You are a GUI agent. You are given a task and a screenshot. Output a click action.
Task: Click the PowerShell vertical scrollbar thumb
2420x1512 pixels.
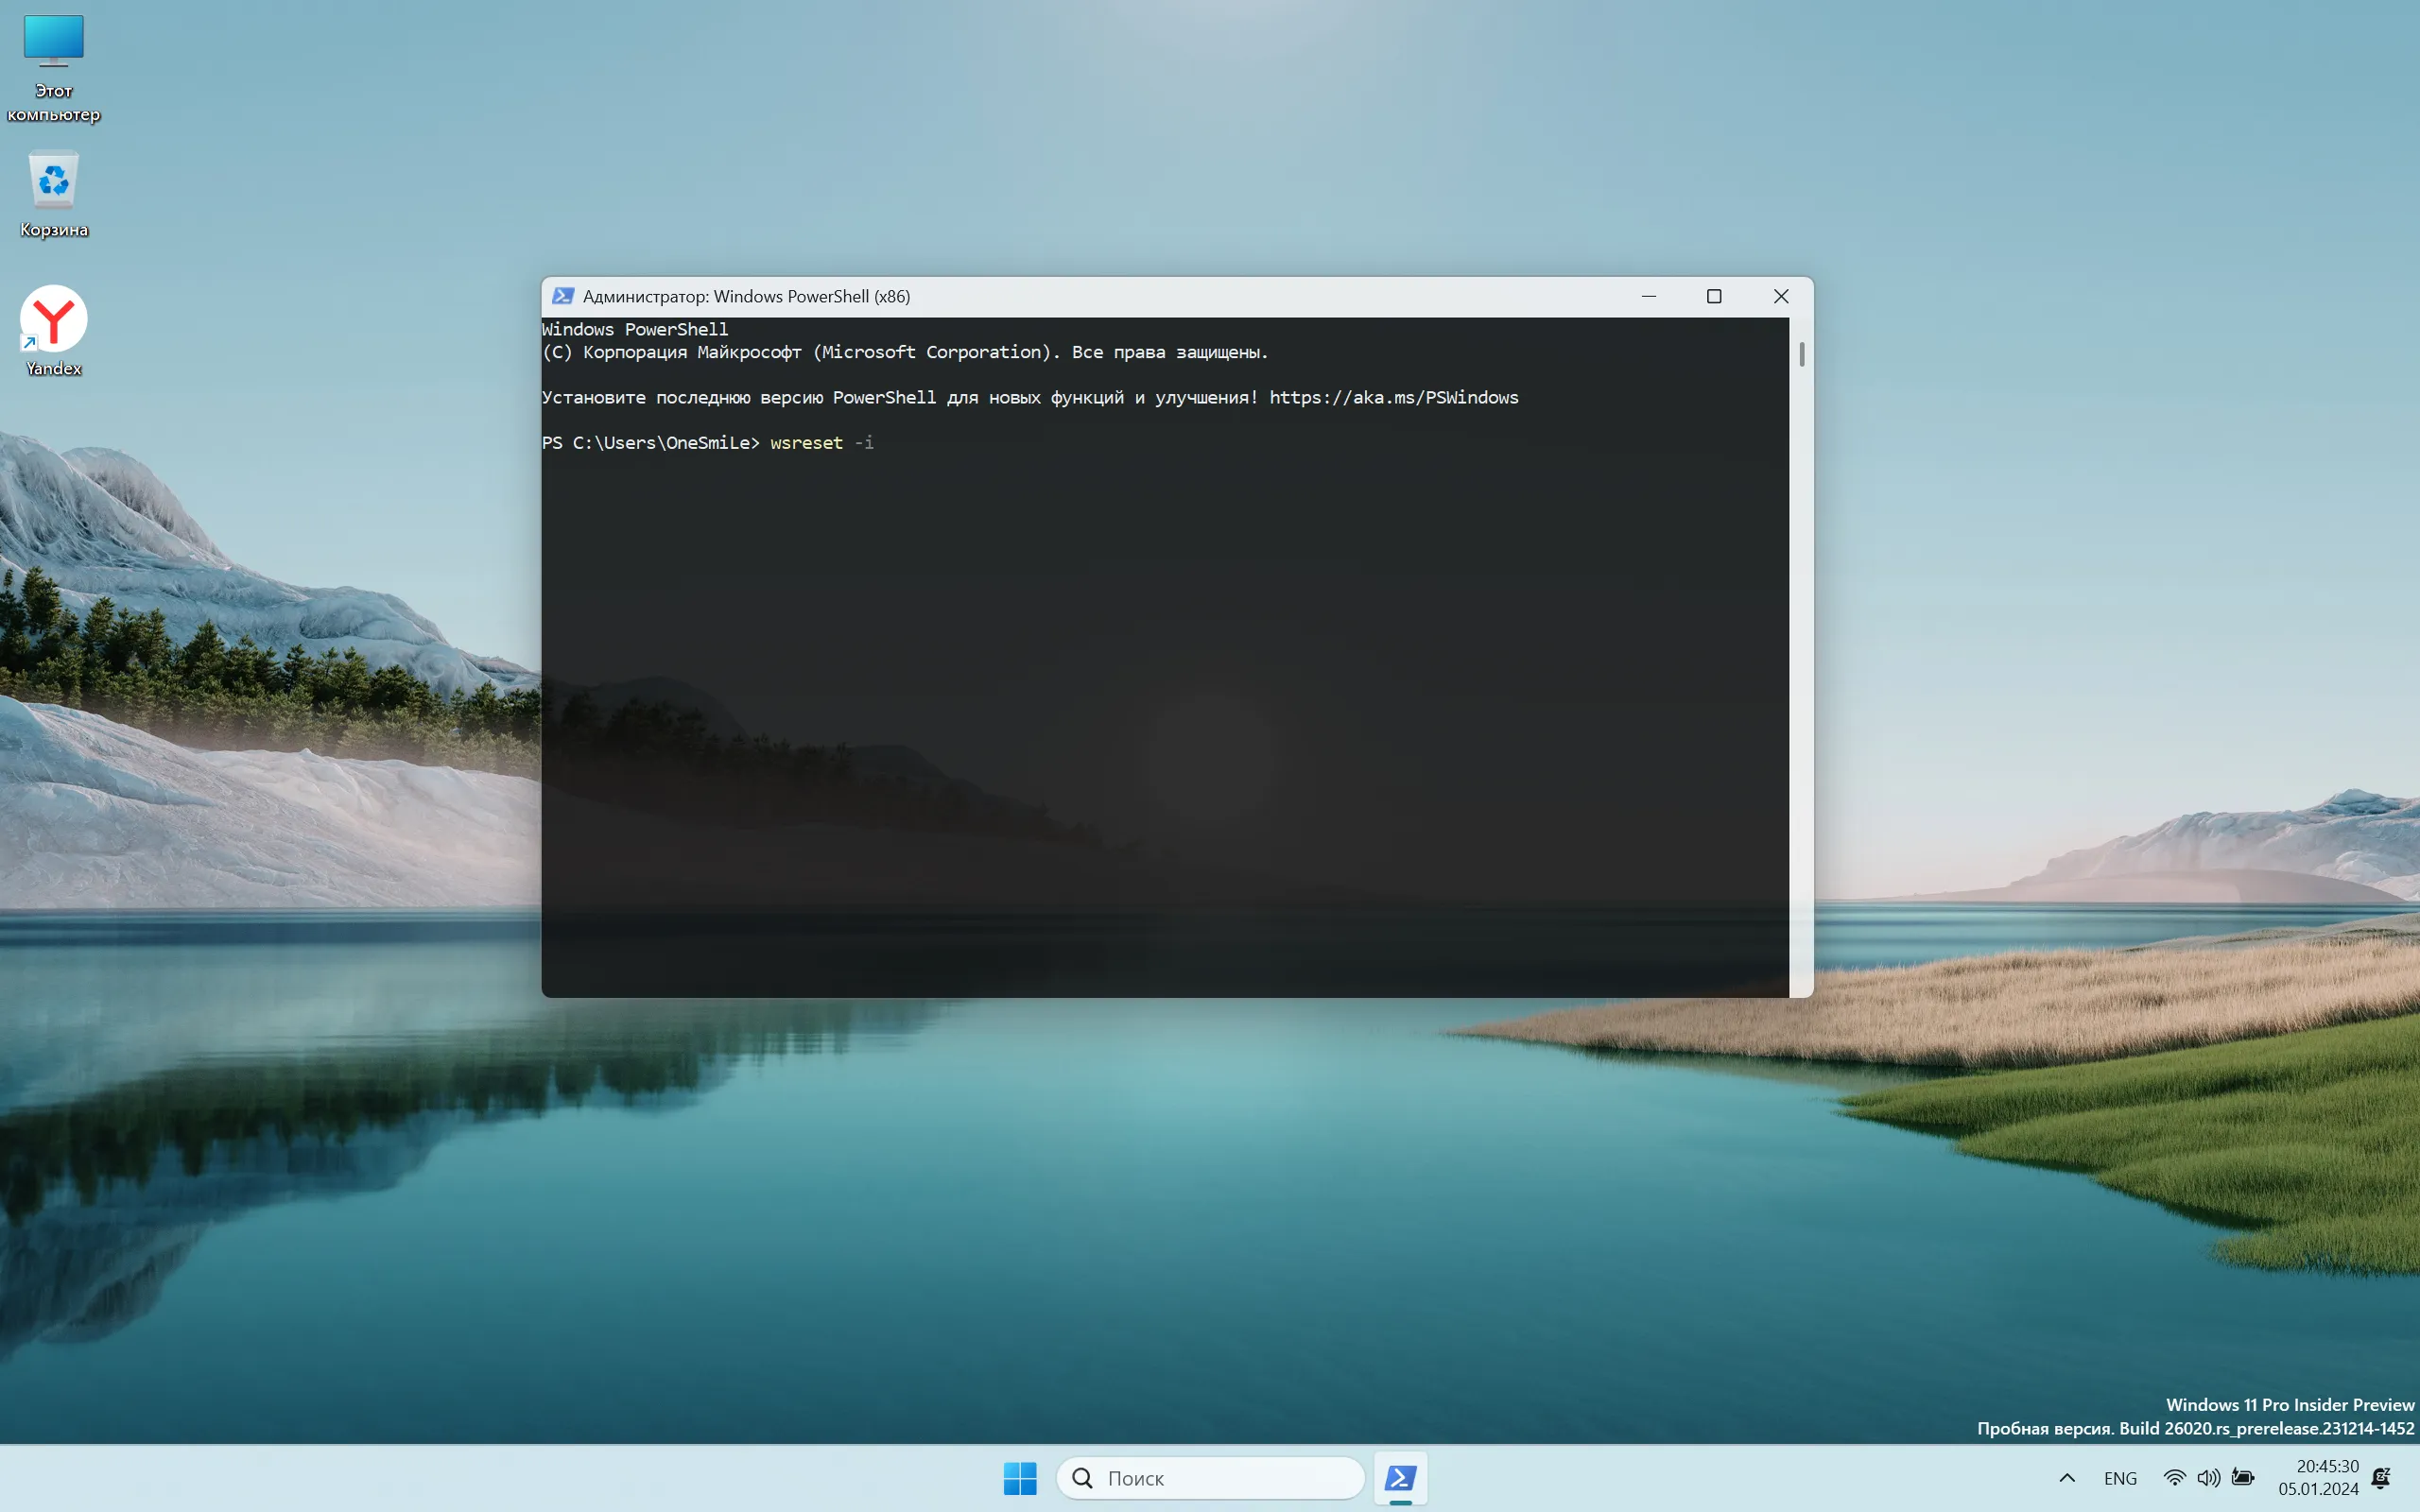[x=1802, y=354]
